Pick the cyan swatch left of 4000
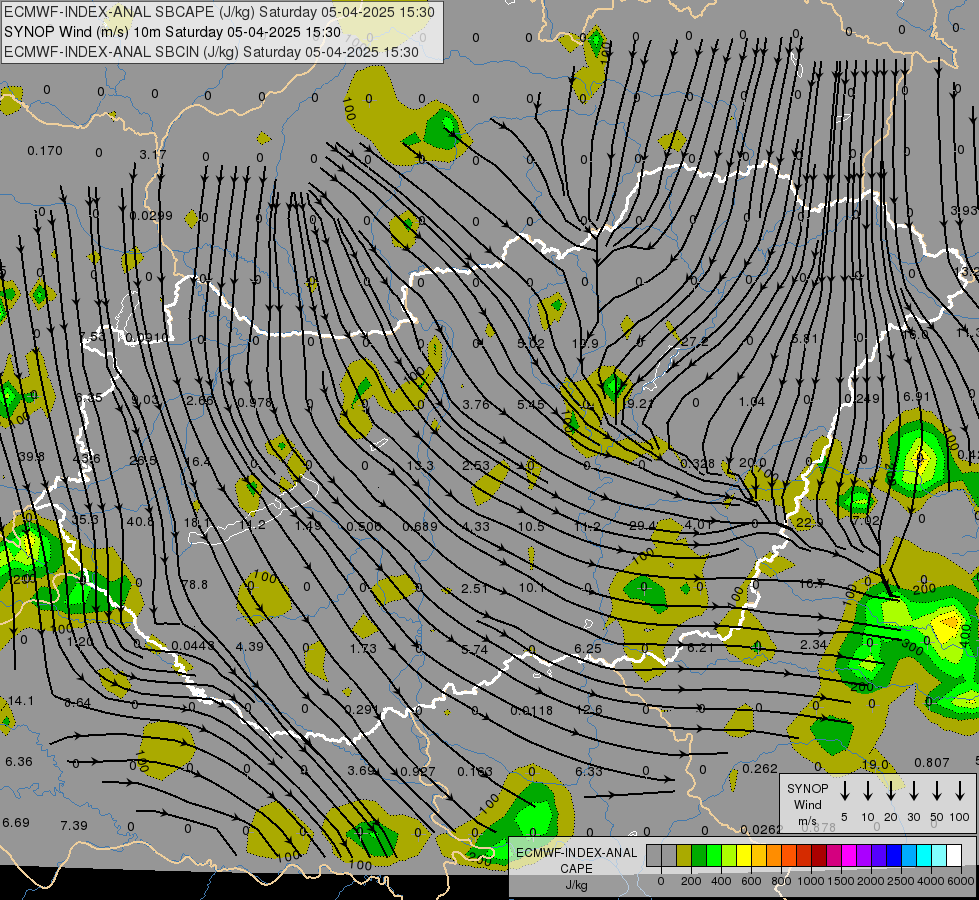The height and width of the screenshot is (900, 979). click(x=923, y=856)
